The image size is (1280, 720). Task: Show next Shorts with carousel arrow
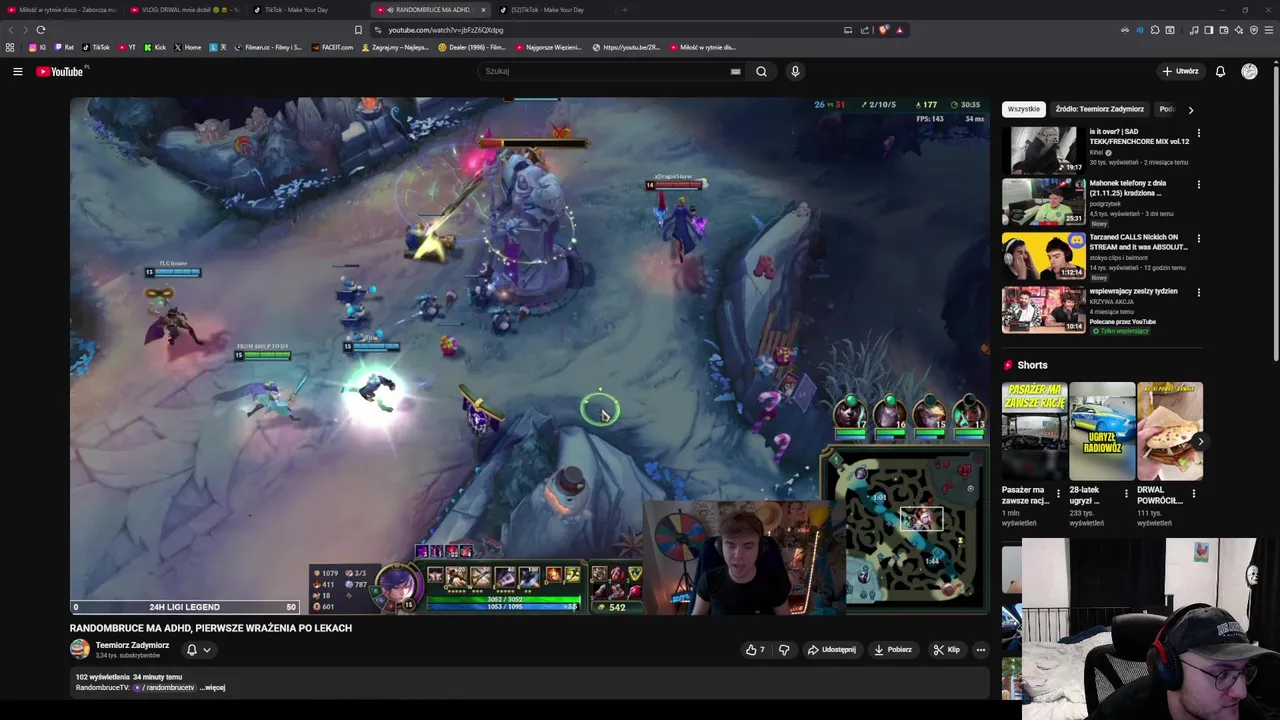pos(1200,441)
